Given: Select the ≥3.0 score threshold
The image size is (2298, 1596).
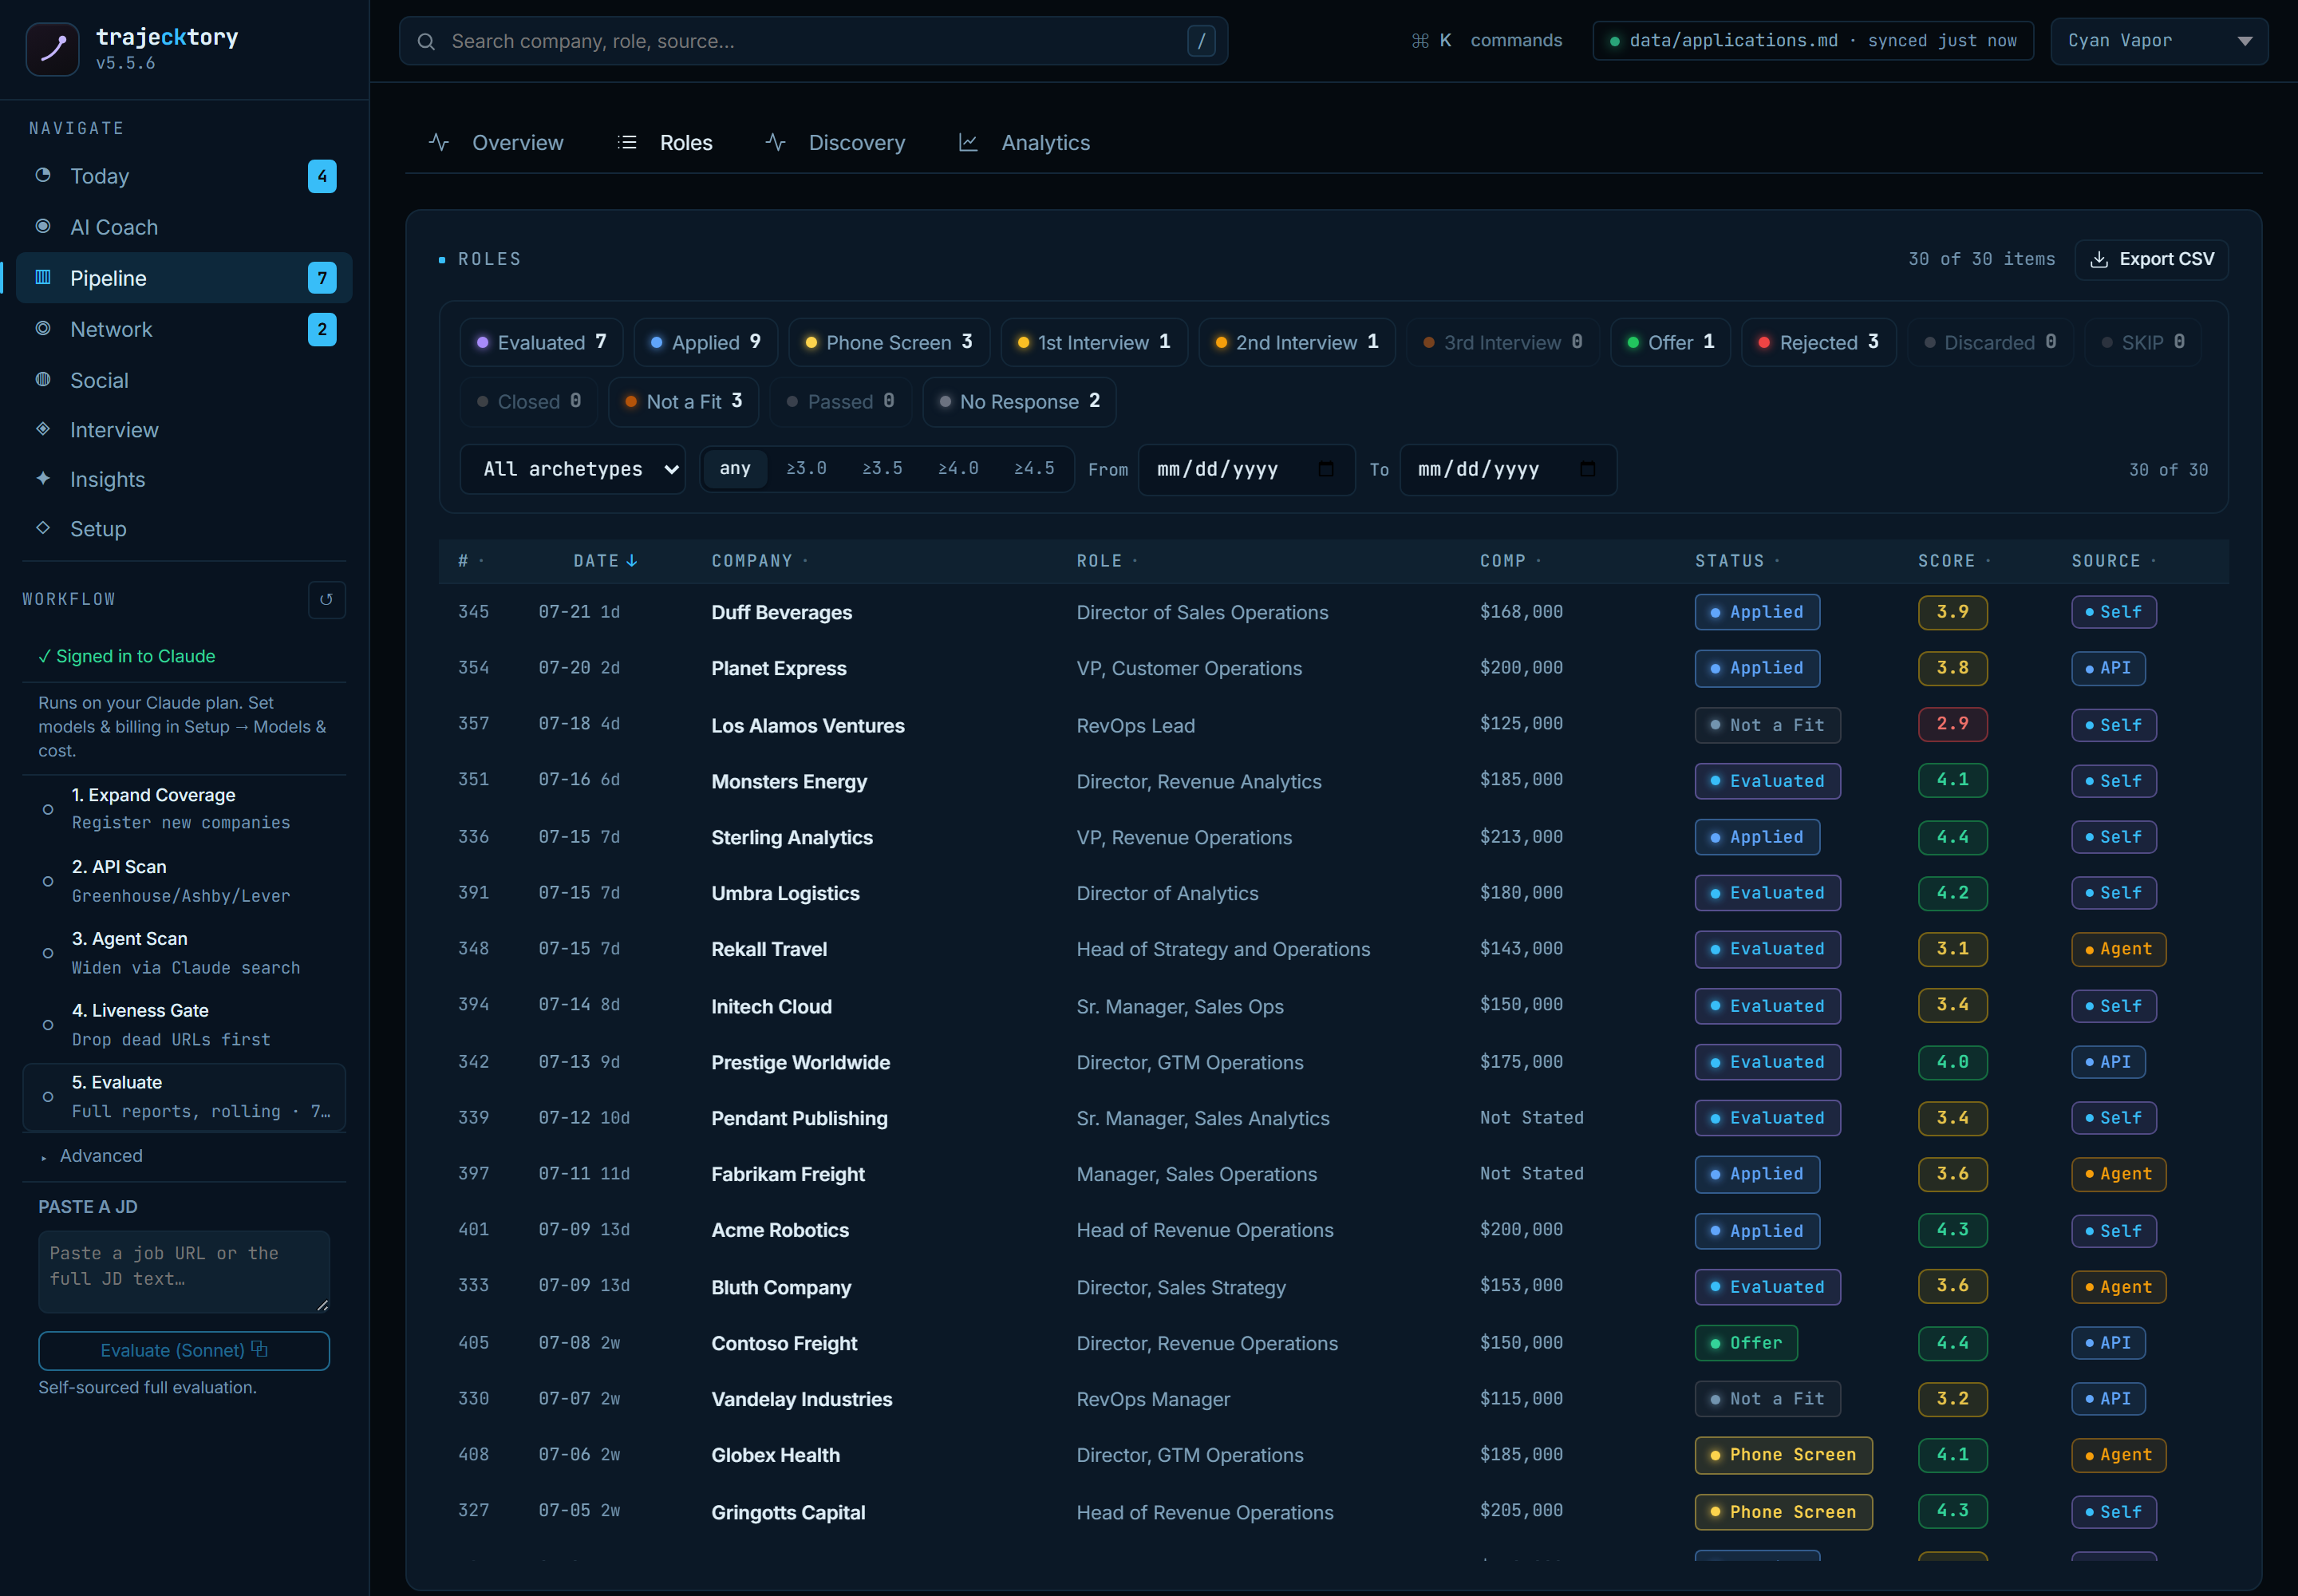Looking at the screenshot, I should [x=806, y=468].
